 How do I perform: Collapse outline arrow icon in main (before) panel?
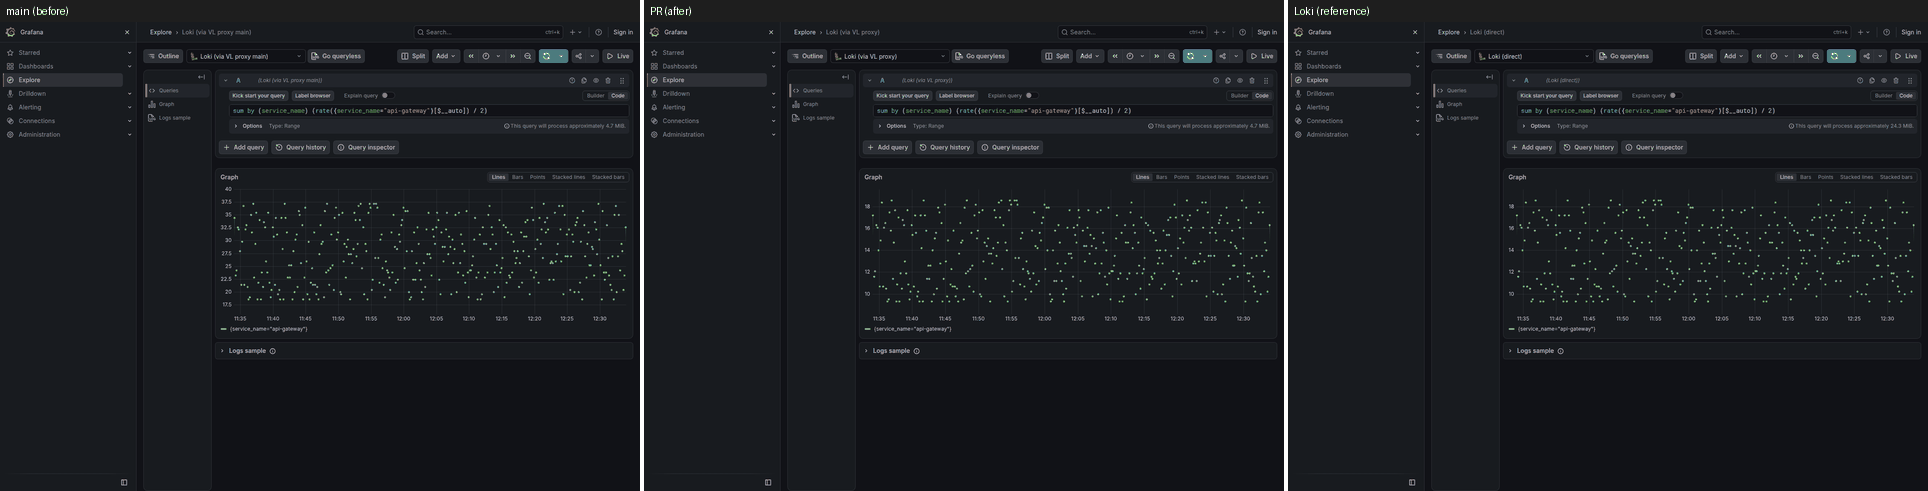pos(201,77)
